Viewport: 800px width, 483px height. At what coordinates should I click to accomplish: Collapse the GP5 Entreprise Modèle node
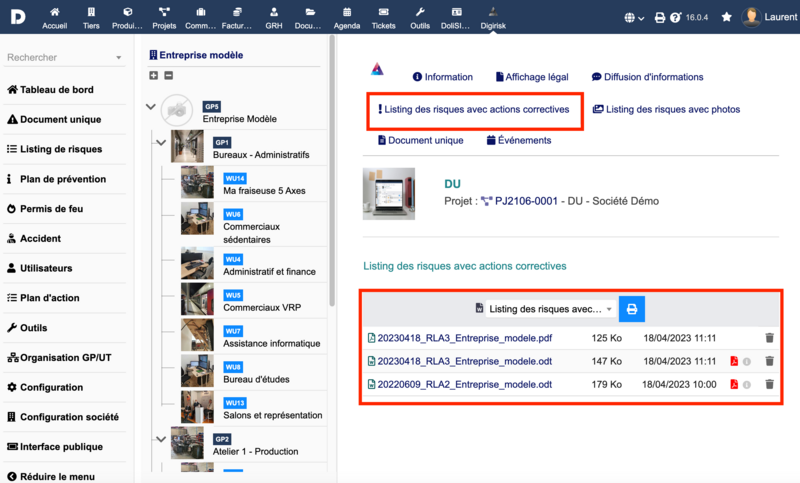[151, 107]
